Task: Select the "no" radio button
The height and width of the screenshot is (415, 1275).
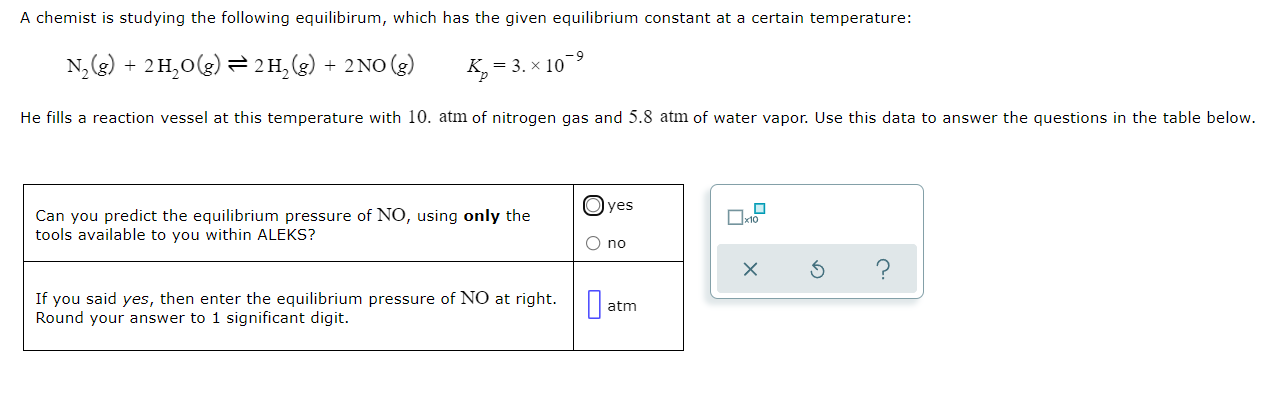Action: (594, 243)
